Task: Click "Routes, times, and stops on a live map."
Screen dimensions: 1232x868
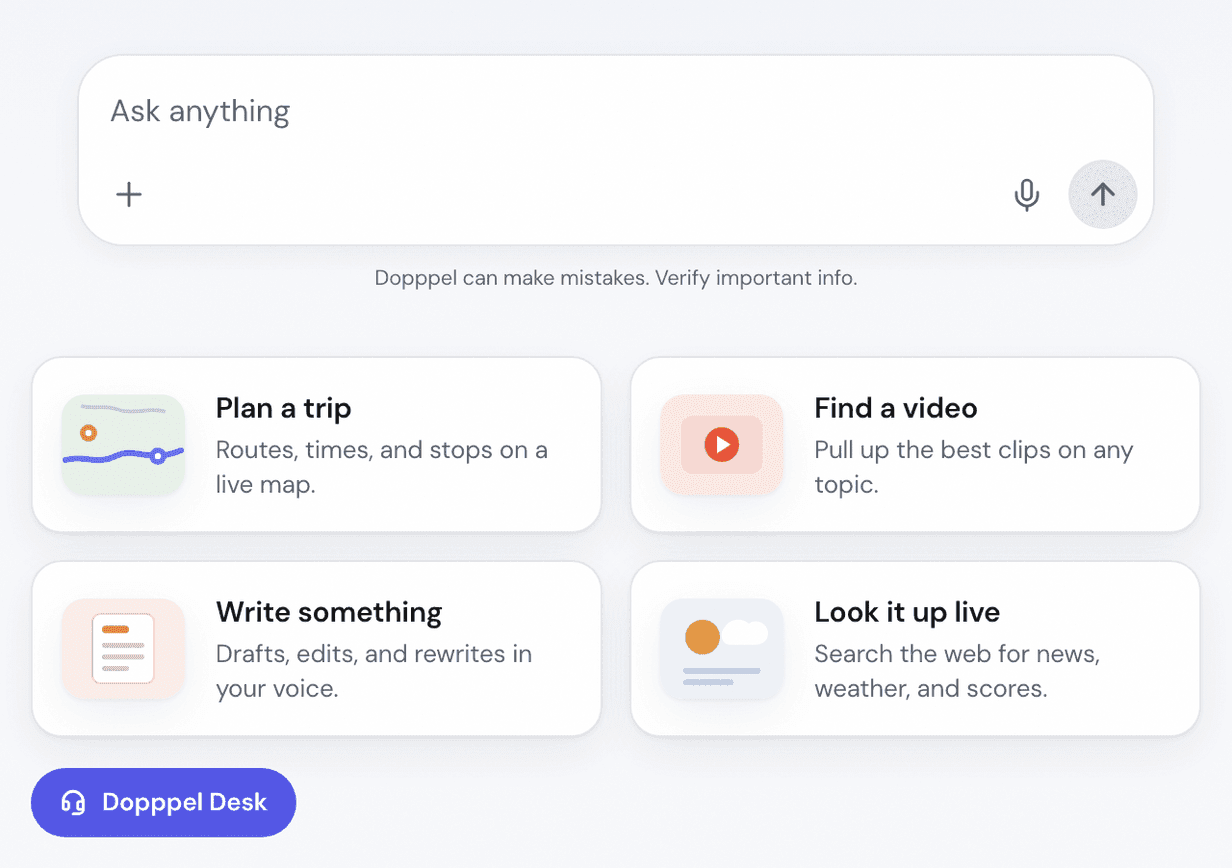Action: pos(382,467)
